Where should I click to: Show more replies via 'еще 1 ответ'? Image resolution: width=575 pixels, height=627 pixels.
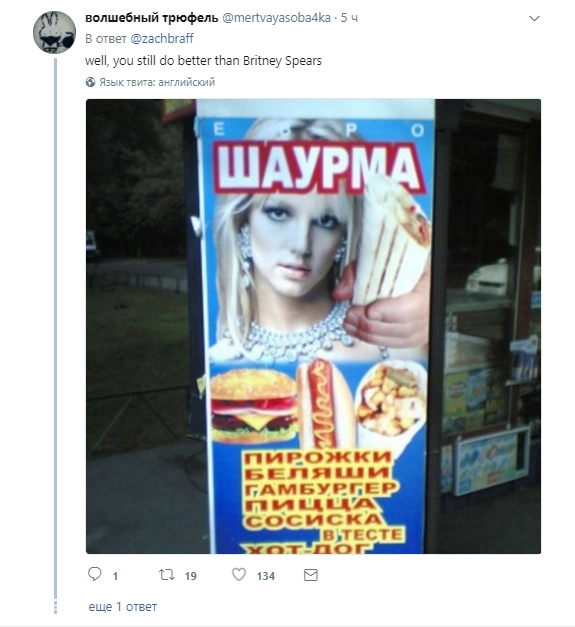pyautogui.click(x=123, y=607)
